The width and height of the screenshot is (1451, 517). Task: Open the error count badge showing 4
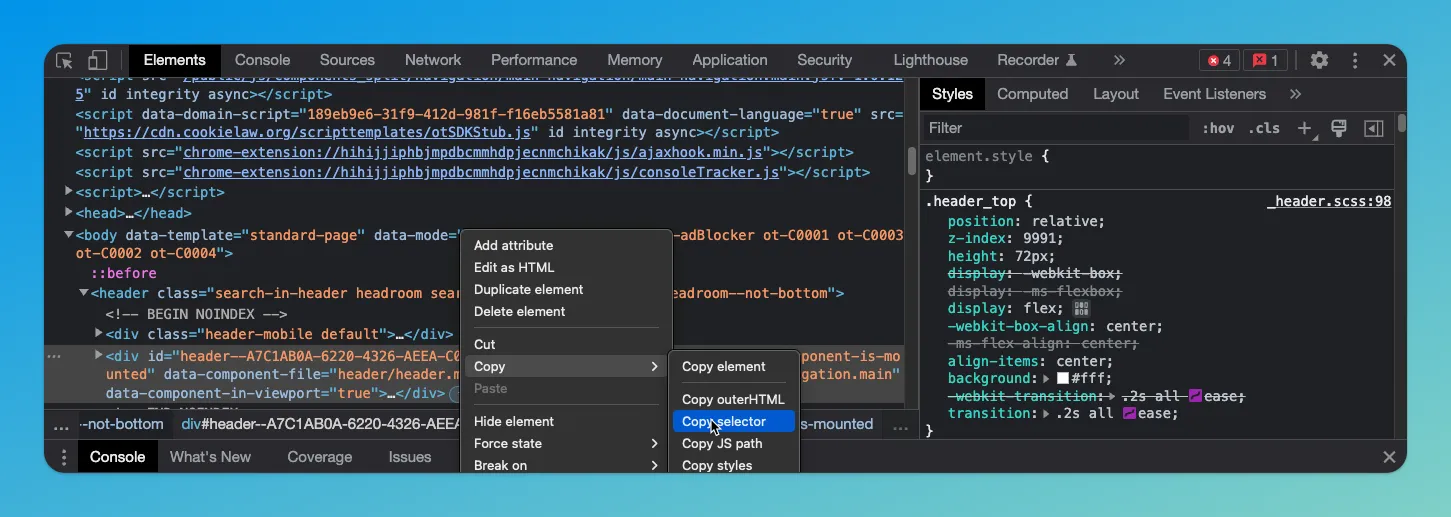pos(1219,60)
